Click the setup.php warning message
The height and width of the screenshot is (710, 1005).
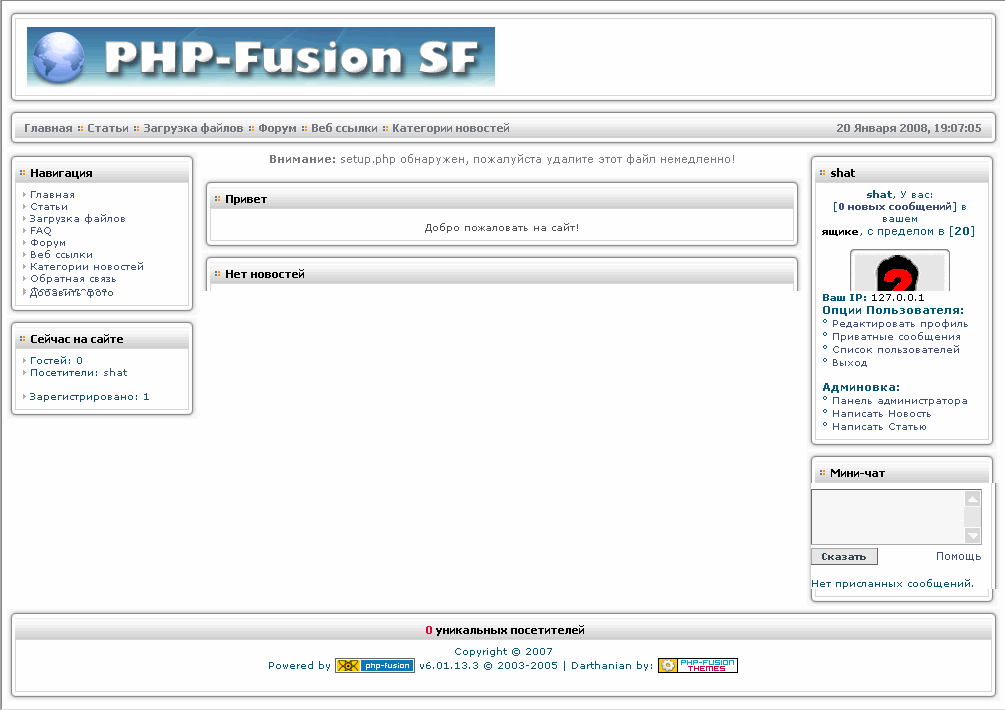coord(502,160)
